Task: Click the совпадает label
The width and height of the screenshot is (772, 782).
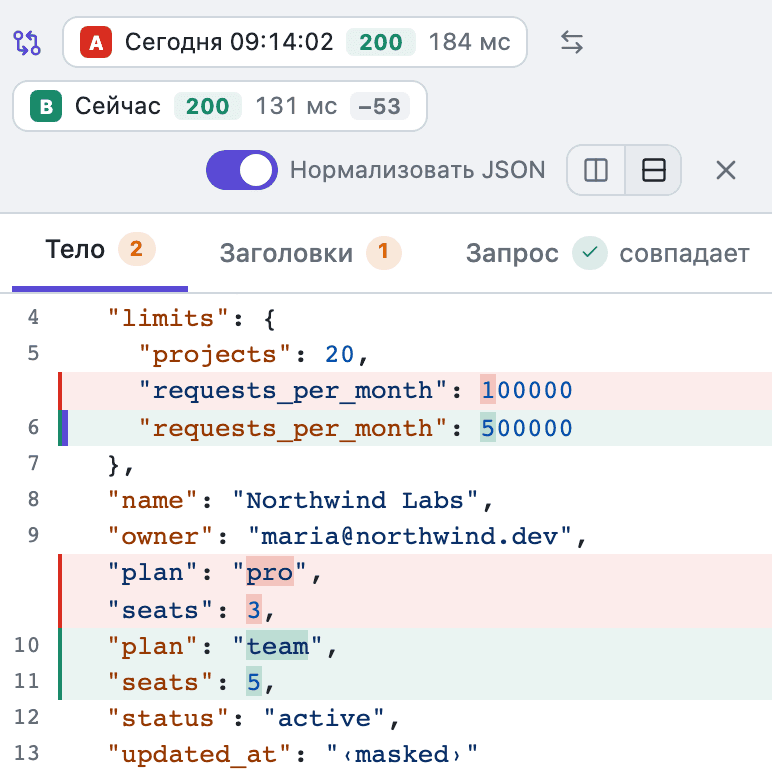Action: point(684,254)
